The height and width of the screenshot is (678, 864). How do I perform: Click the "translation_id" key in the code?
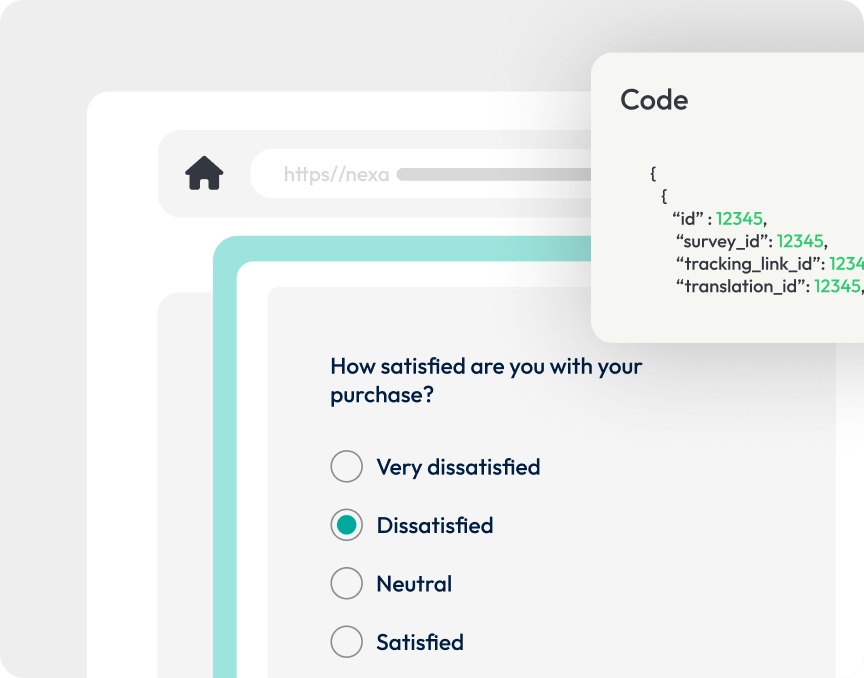[x=741, y=286]
